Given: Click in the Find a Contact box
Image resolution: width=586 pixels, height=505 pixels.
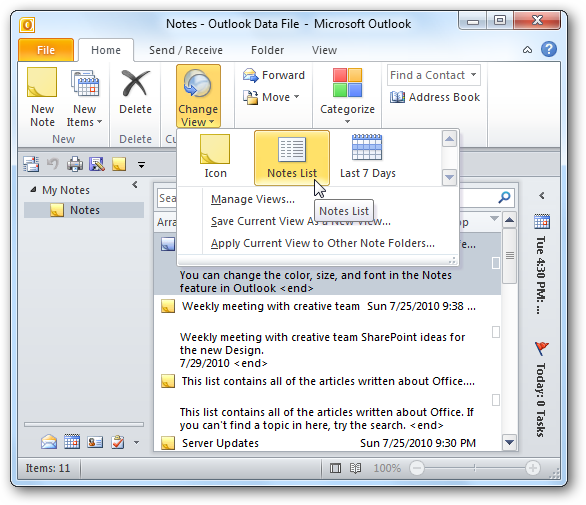Looking at the screenshot, I should [x=434, y=75].
